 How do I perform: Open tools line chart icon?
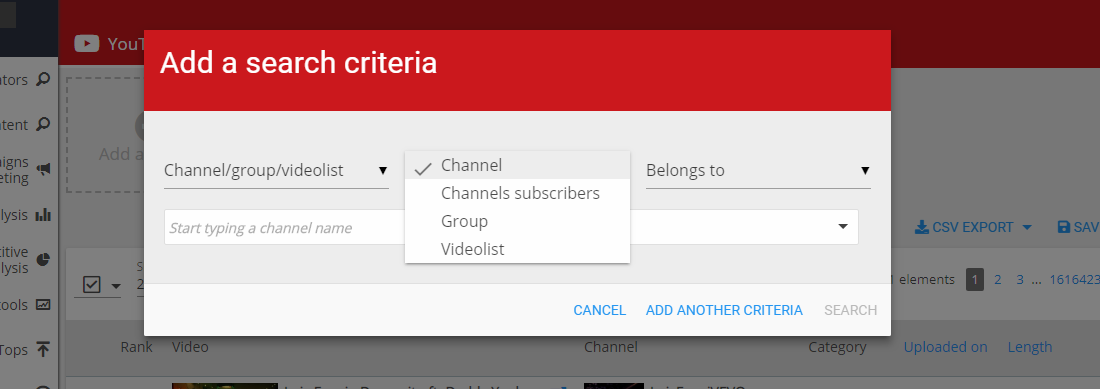(x=43, y=305)
